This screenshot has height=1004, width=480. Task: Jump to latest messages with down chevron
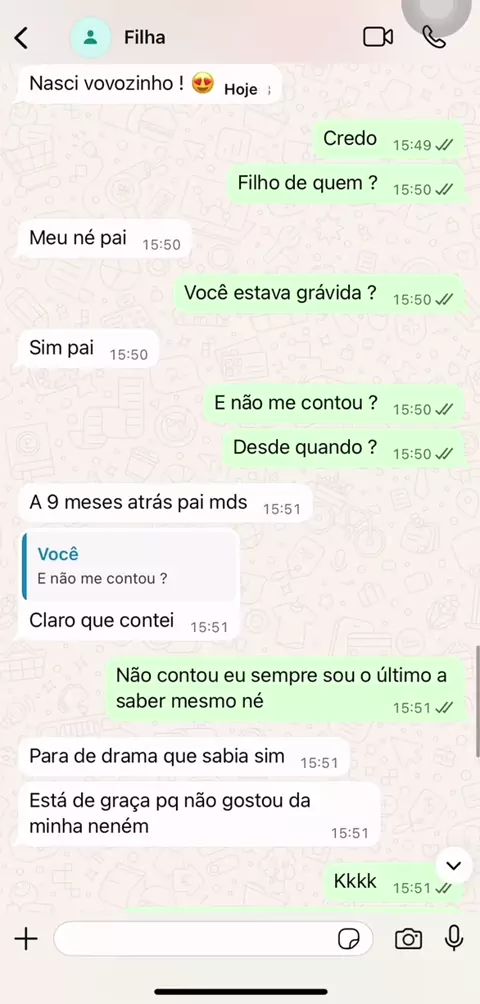tap(454, 866)
